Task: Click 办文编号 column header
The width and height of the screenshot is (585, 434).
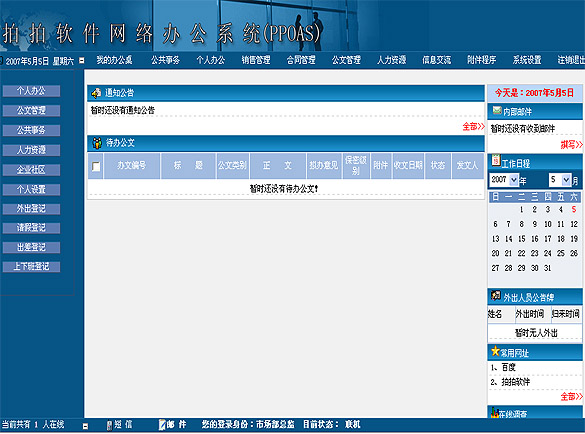Action: pos(132,166)
